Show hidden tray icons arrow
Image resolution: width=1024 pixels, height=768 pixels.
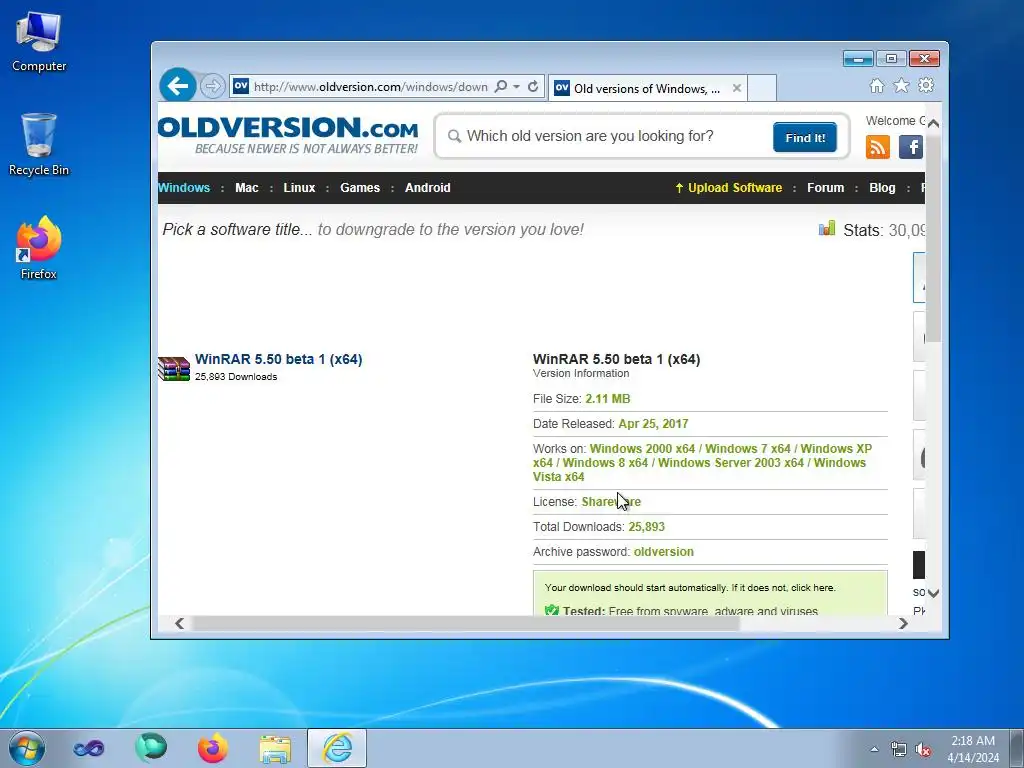coord(874,749)
